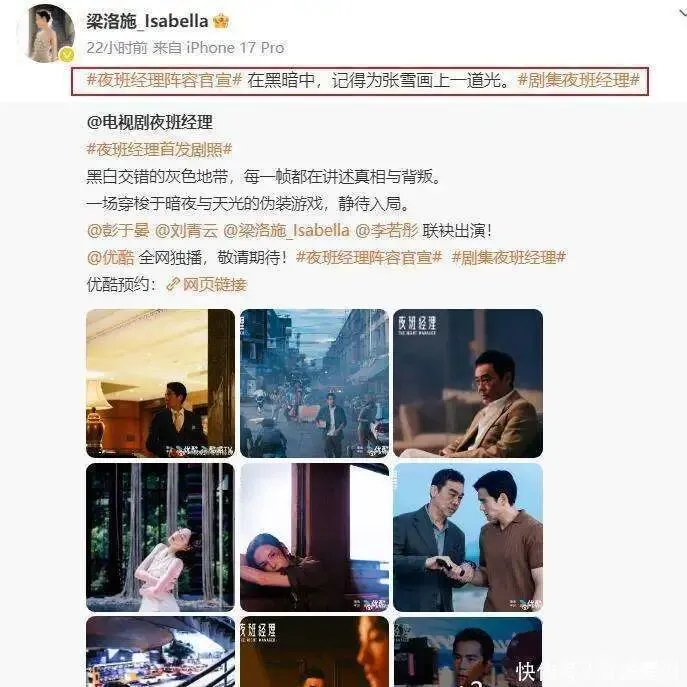Open hotel lobby suit photo thumbnail
Image resolution: width=687 pixels, height=687 pixels.
[x=160, y=383]
